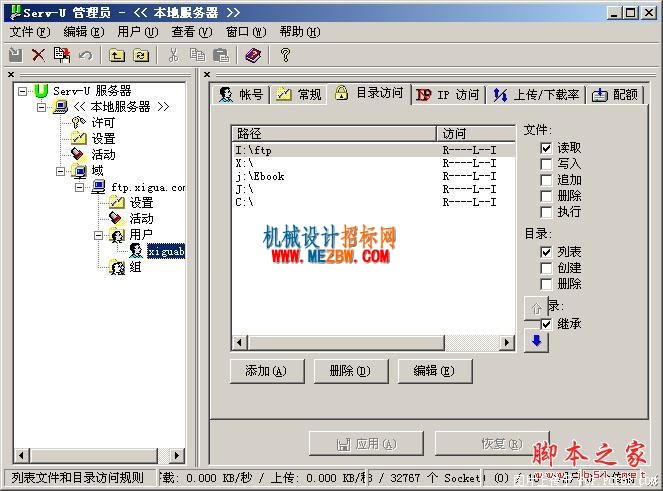Open the 编辑(E) menu
Screen dimensions: 663x491
[x=84, y=32]
